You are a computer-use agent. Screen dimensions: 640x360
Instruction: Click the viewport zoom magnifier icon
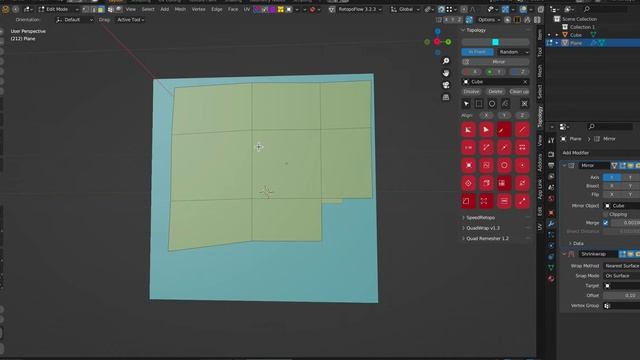446,61
